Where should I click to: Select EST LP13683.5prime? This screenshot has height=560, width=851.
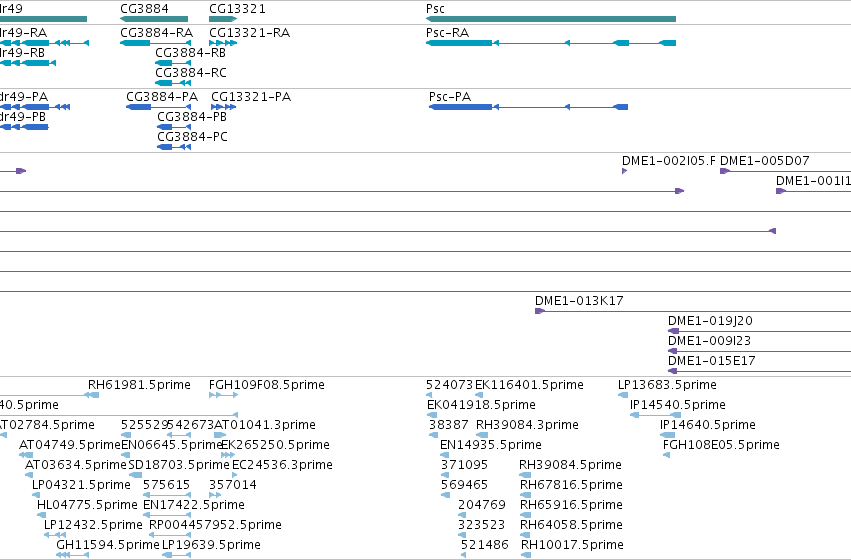click(x=667, y=385)
